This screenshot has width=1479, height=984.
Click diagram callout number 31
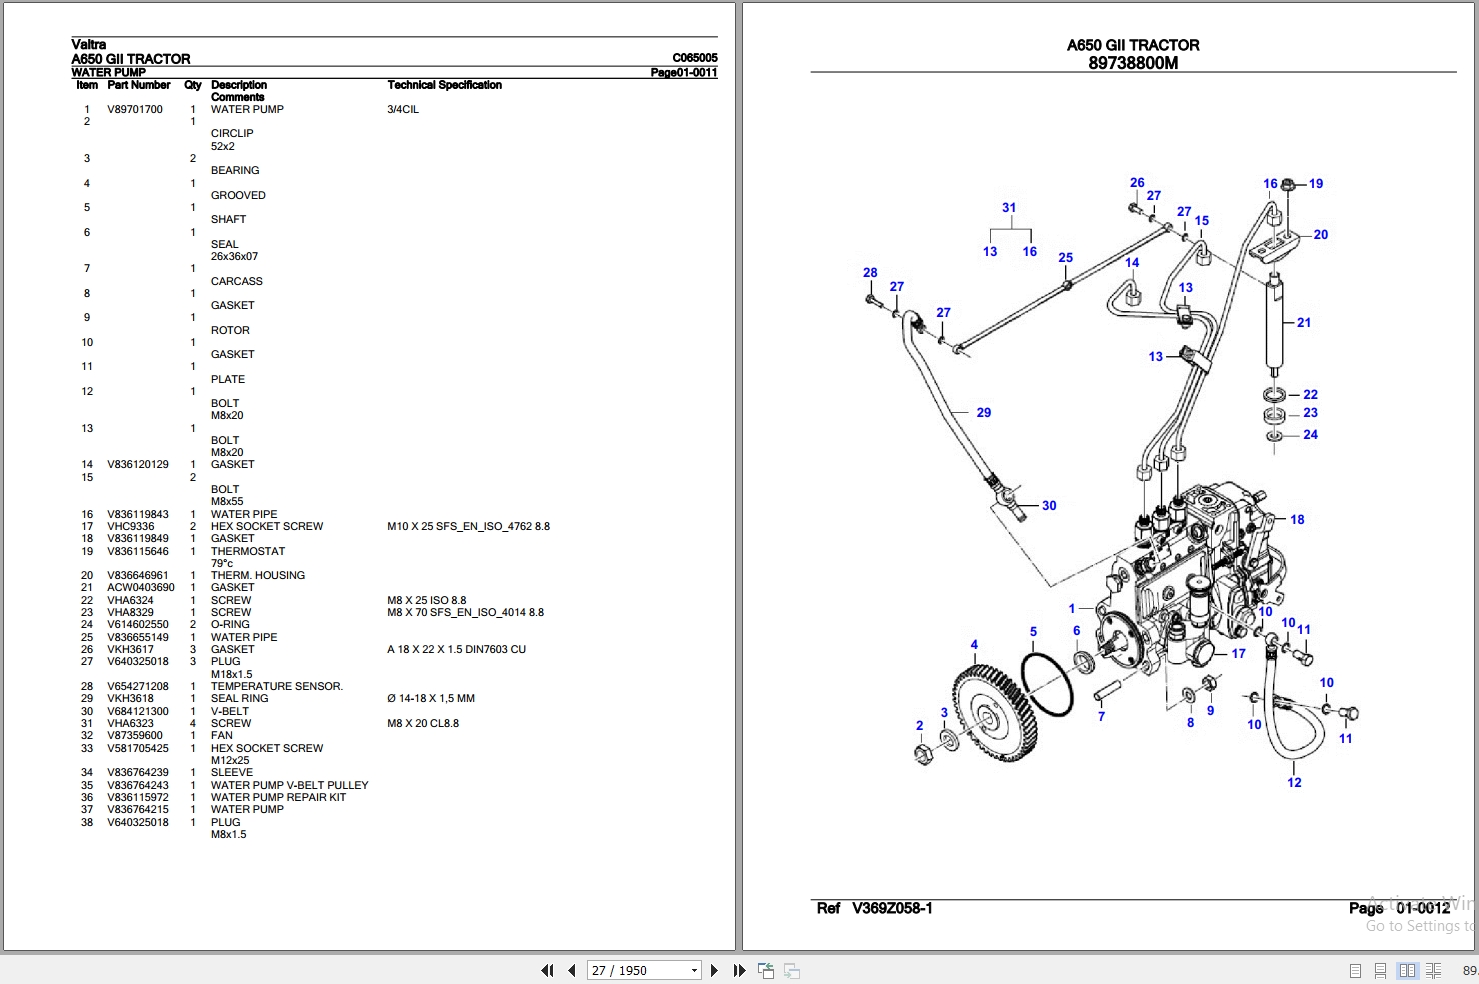pos(1009,208)
